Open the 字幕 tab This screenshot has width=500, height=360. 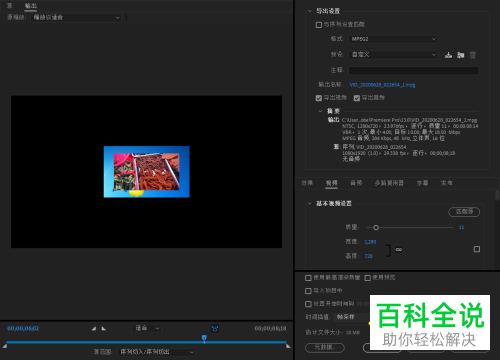click(x=422, y=183)
